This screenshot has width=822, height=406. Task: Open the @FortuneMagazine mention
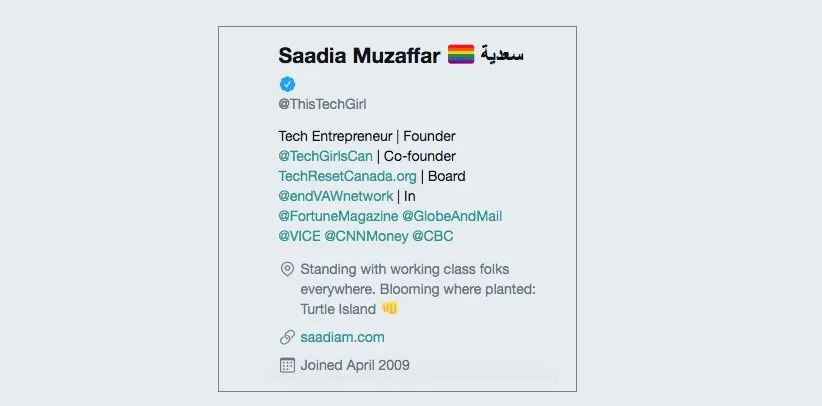(337, 216)
